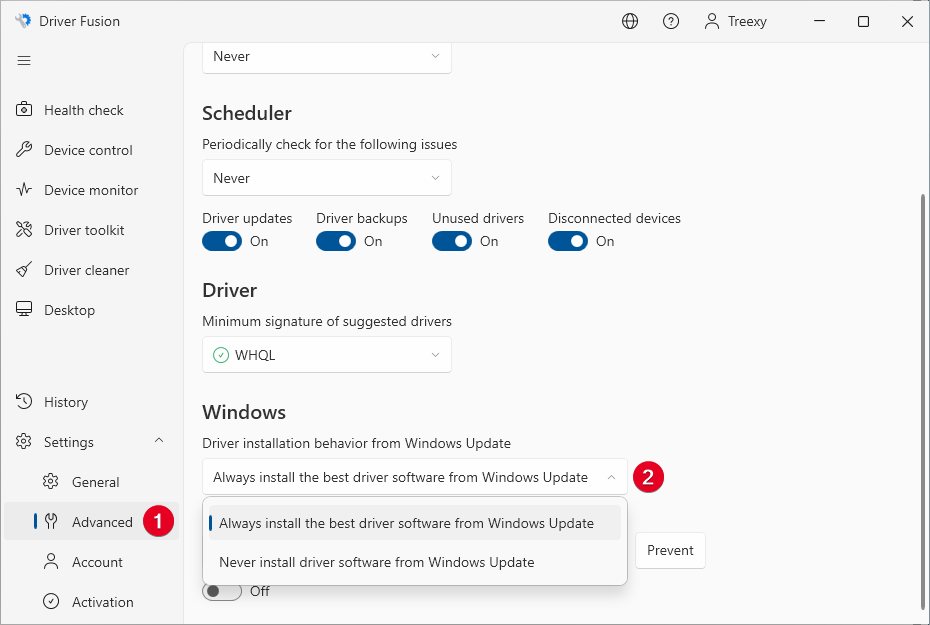Click the WHQL green checkmark icon

221,355
